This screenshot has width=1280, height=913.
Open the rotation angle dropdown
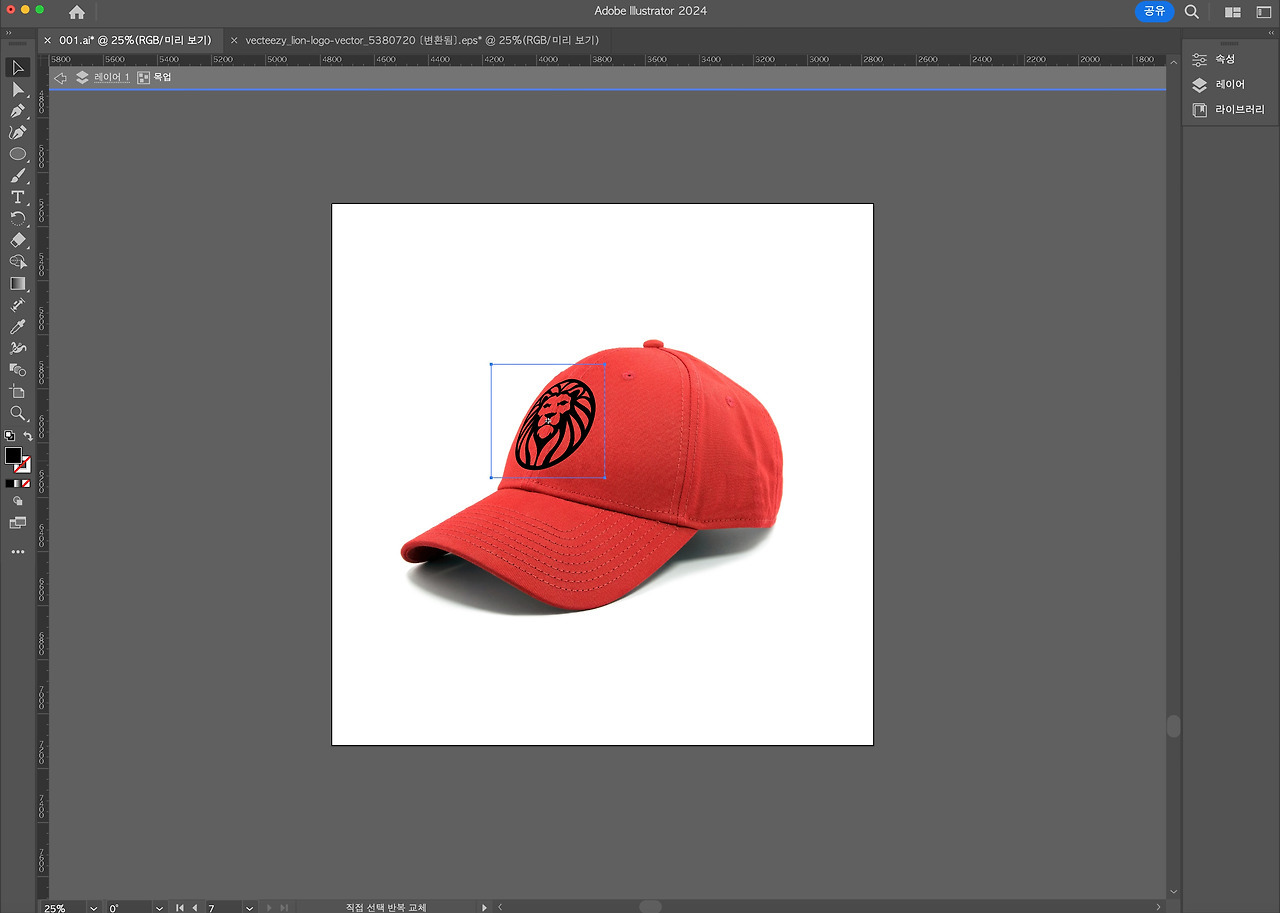[159, 908]
